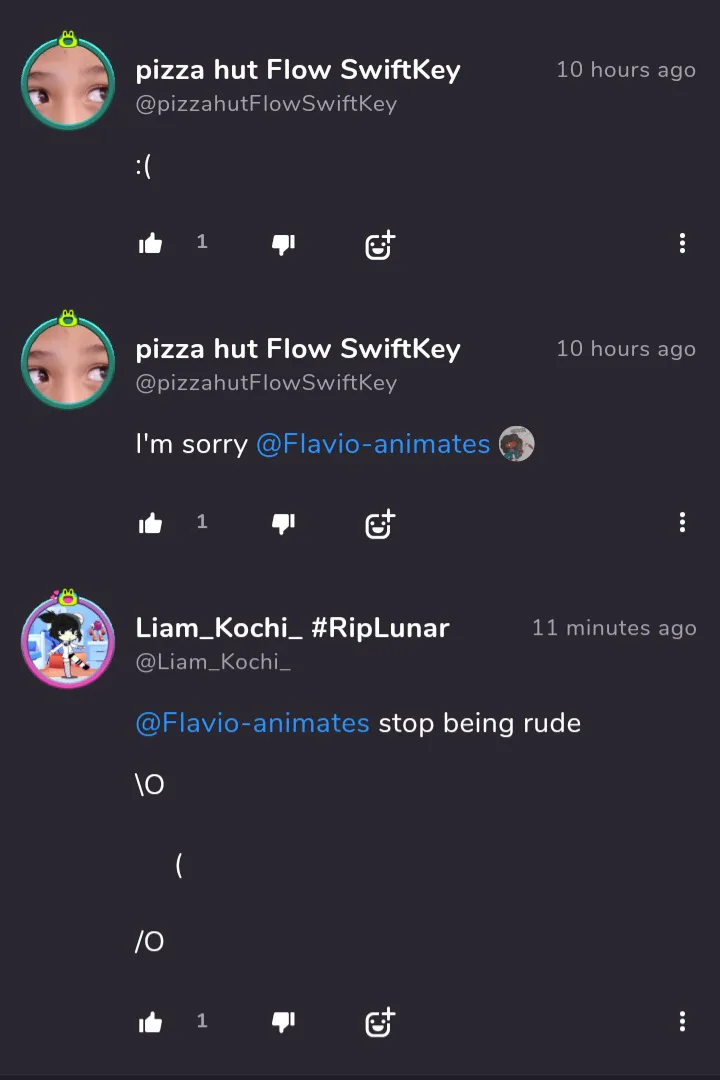This screenshot has height=1080, width=720.
Task: Open @Flavio-animates mention in Liam_Kochi_'s comment
Action: click(x=252, y=723)
